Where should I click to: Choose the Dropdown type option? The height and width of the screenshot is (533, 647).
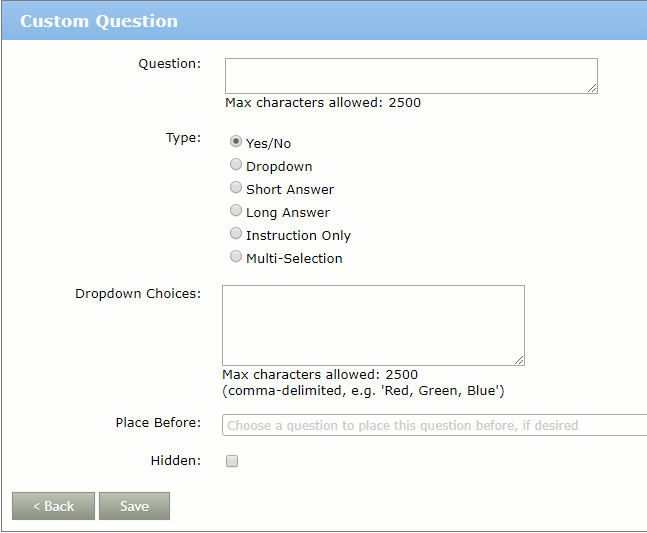[236, 165]
